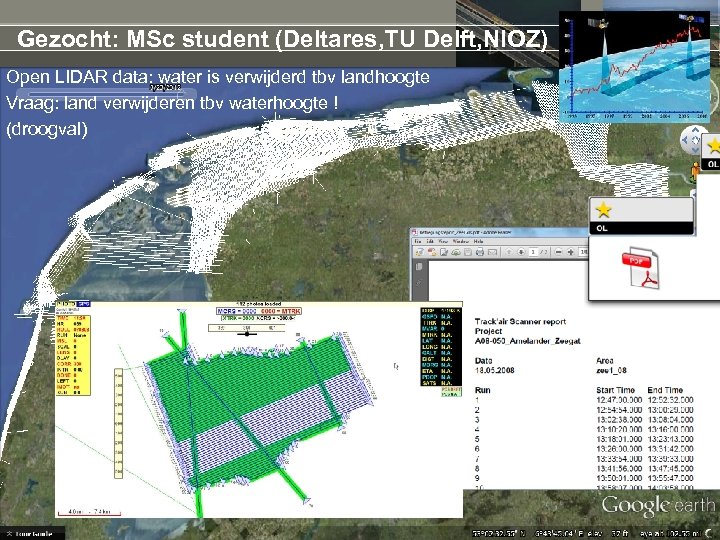Click the Google Earth navigation look joystick
This screenshot has height=540, width=720.
coord(693,139)
